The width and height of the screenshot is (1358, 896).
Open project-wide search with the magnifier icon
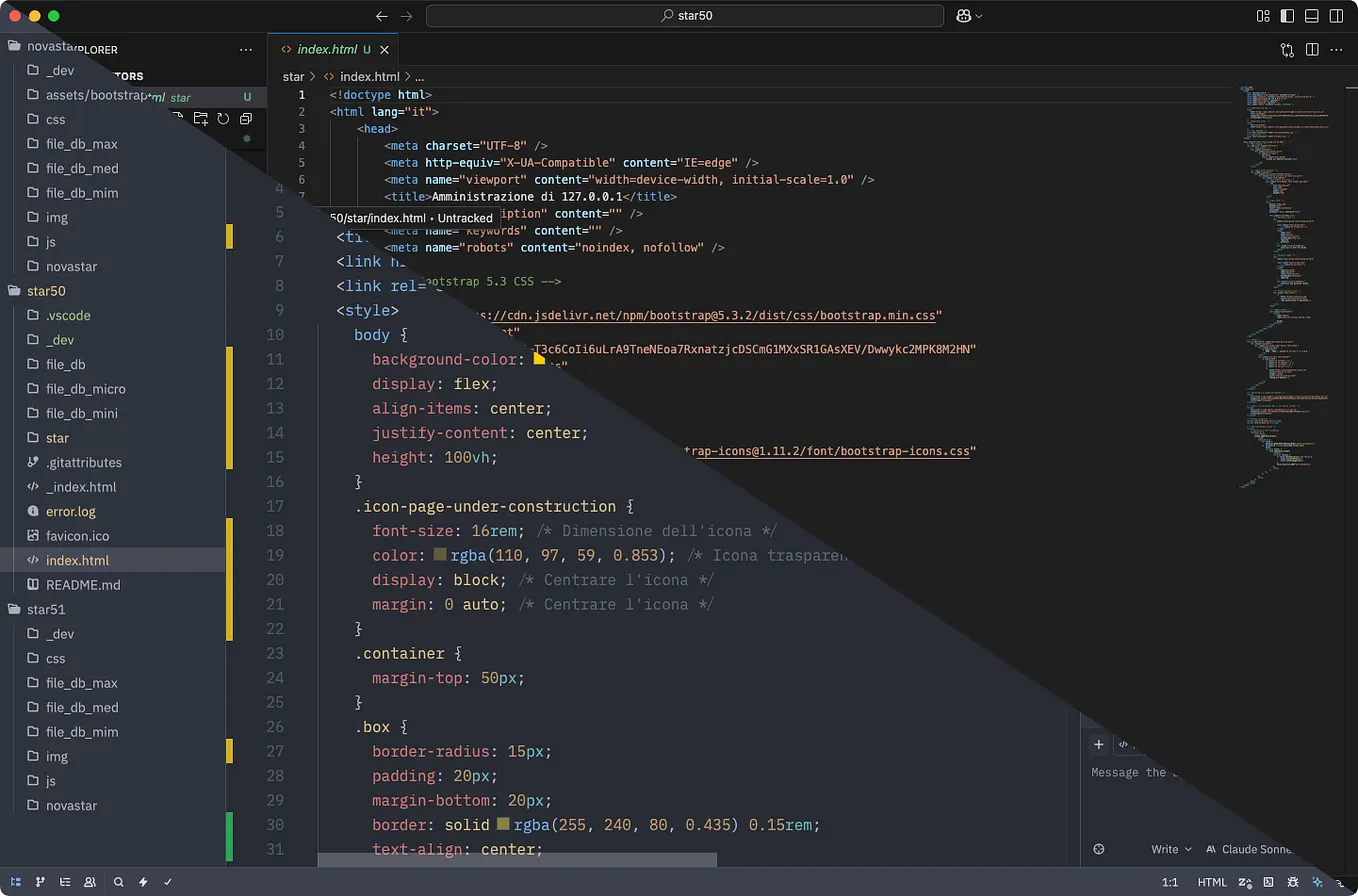point(118,882)
